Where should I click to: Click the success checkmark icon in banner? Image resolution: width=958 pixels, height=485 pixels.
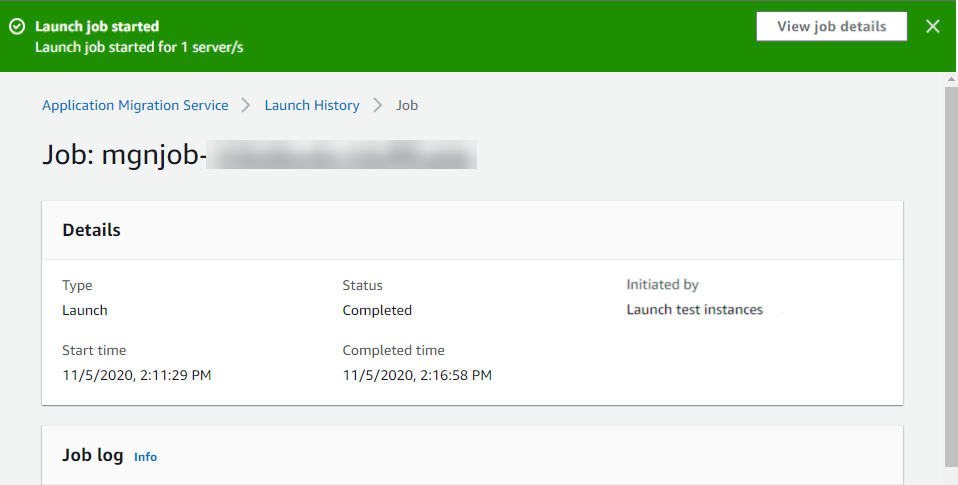point(17,26)
